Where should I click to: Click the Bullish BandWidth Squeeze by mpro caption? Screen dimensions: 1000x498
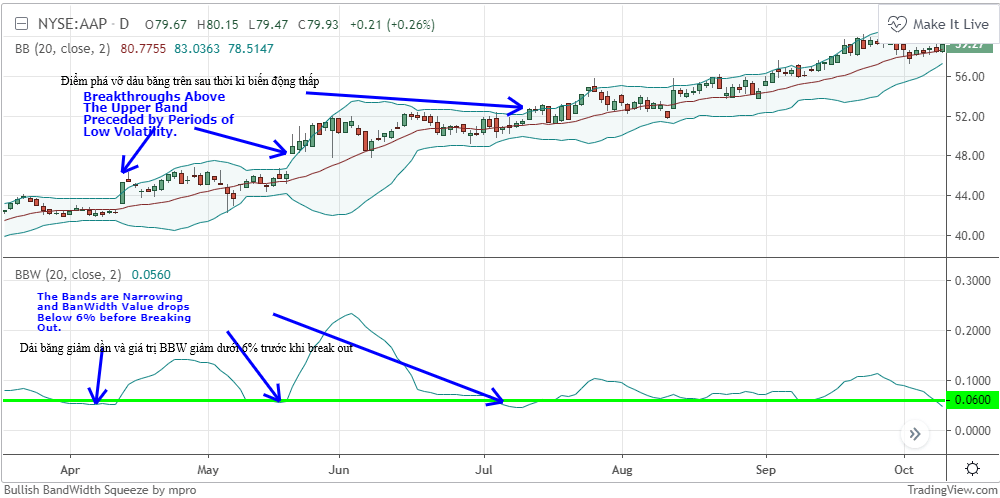click(x=100, y=490)
